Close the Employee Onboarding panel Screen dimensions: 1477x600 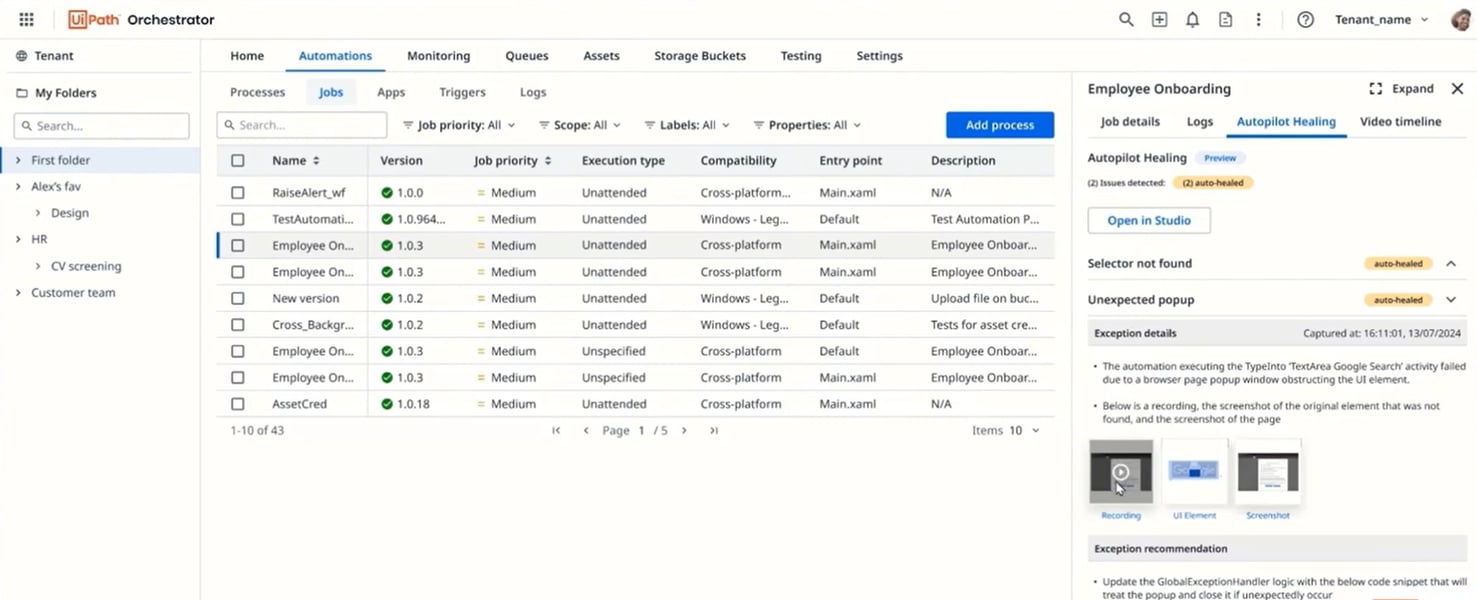1457,89
